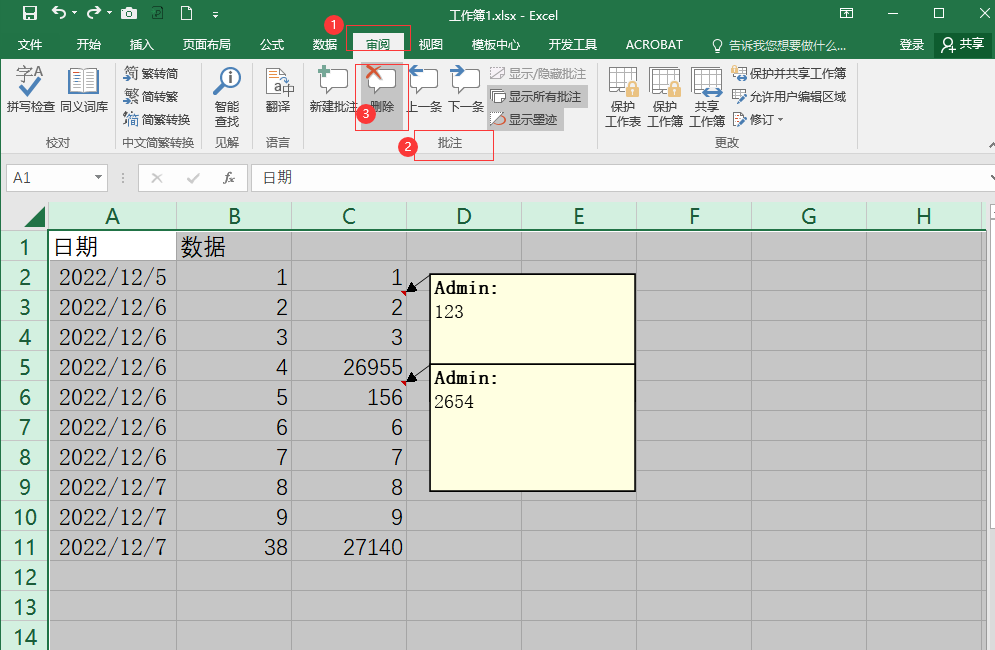This screenshot has width=995, height=650.
Task: Select column G header
Action: coord(809,216)
